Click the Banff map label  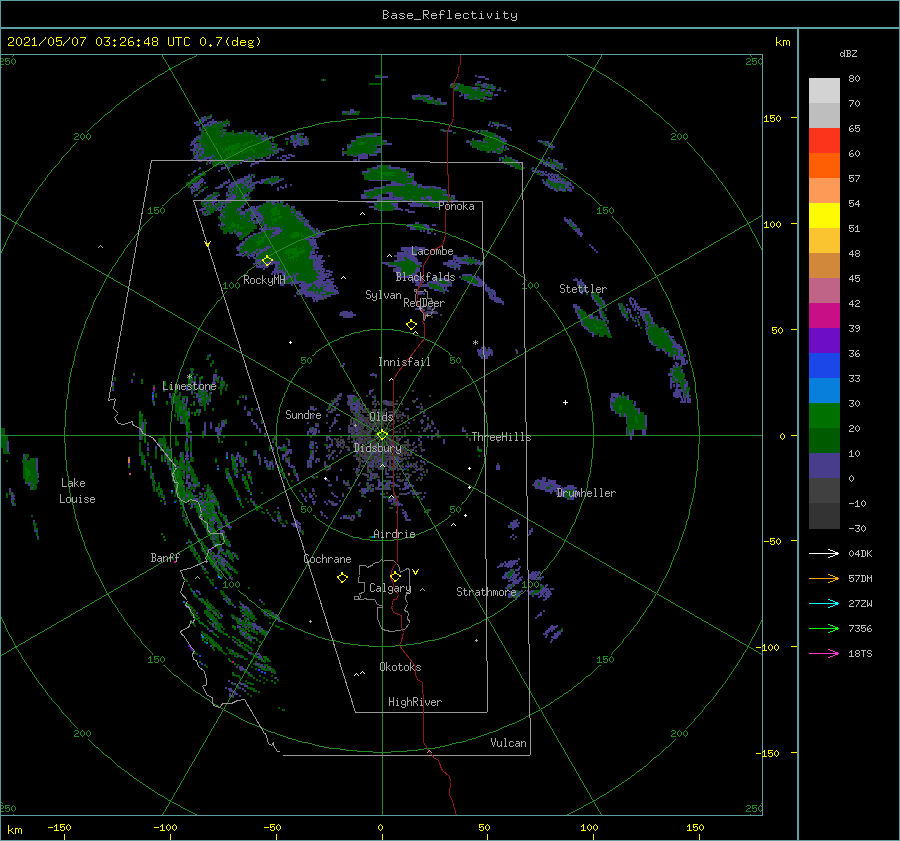[165, 557]
